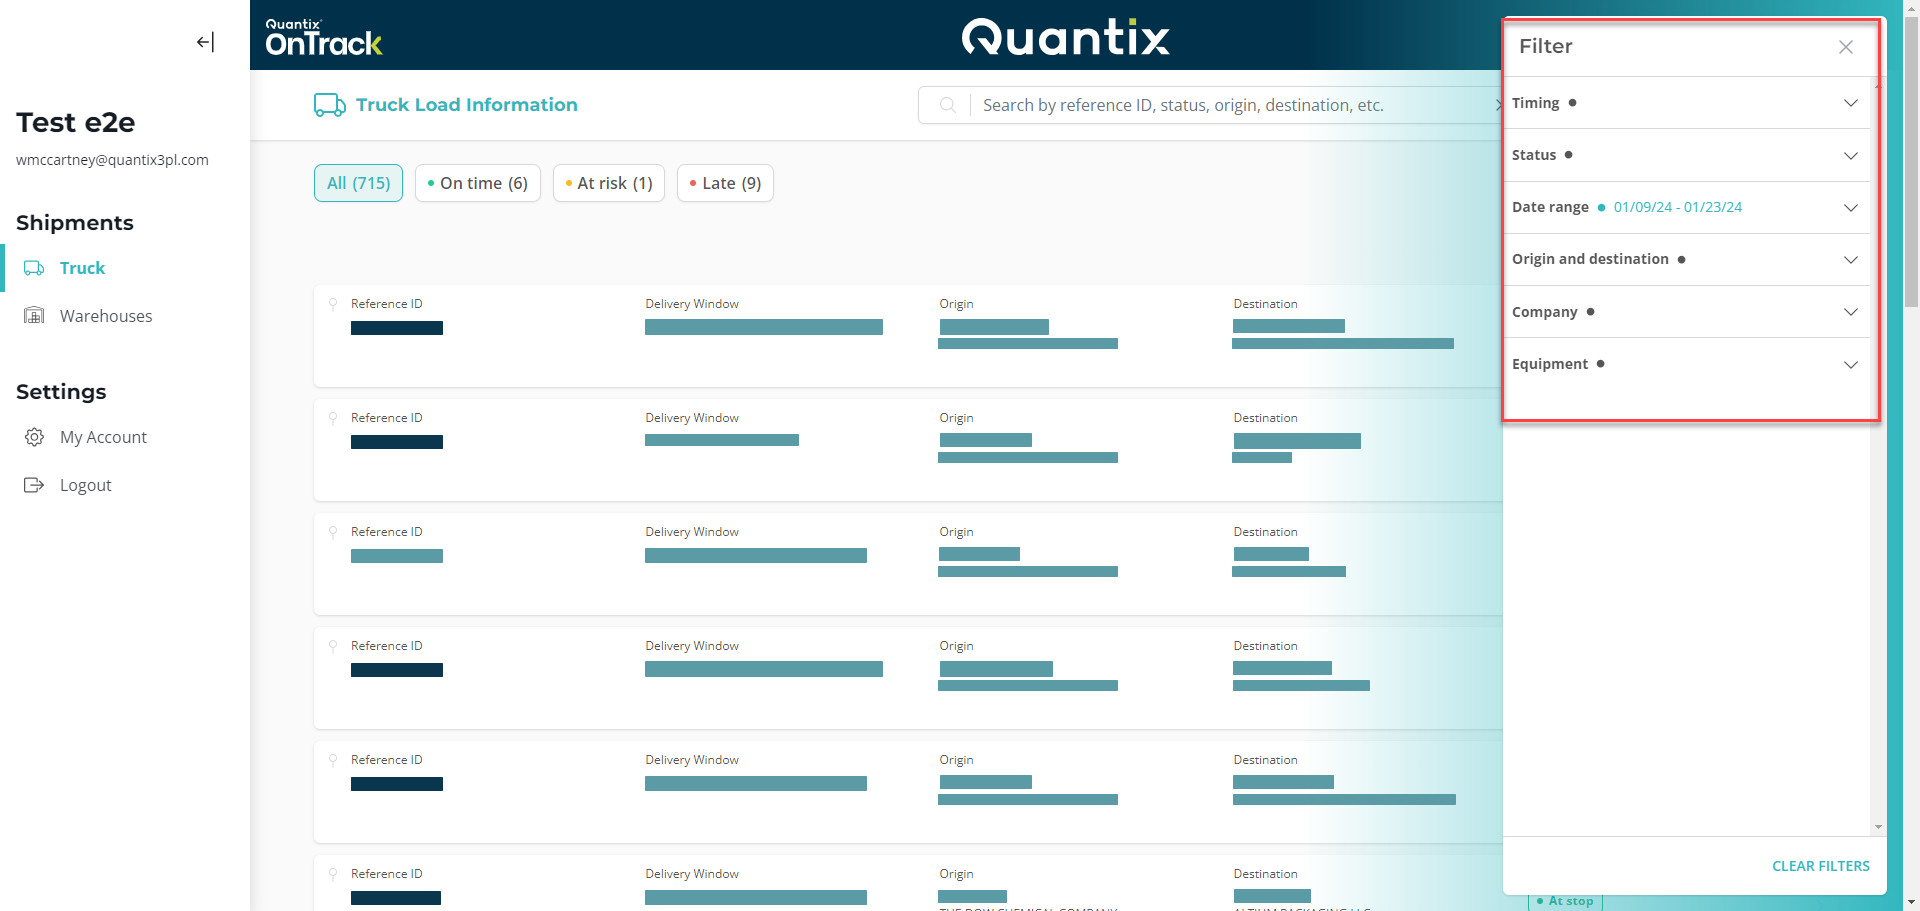Click the pin icon on first shipment card
This screenshot has width=1920, height=911.
[x=333, y=304]
